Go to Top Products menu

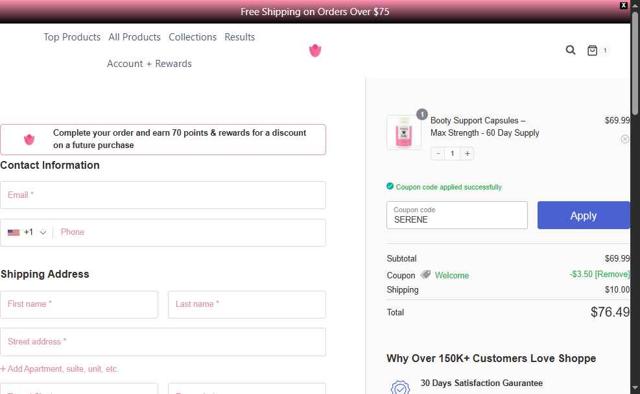tap(72, 37)
